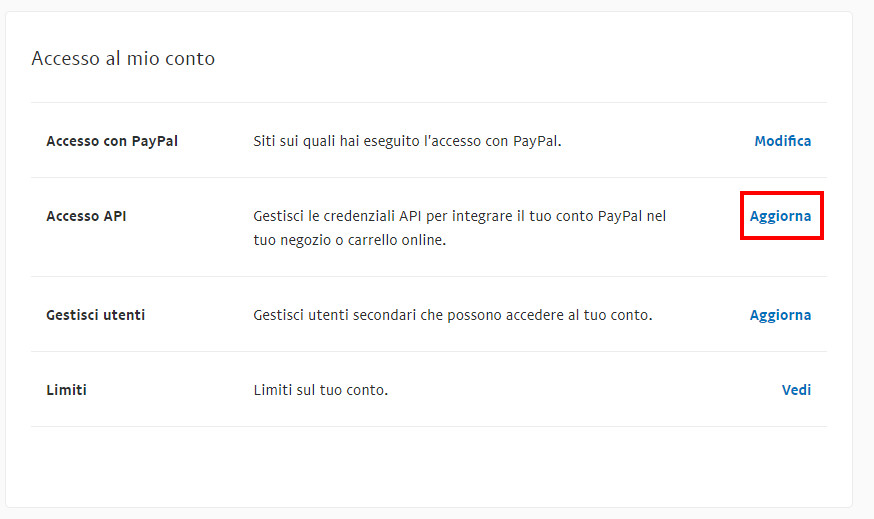
Task: Click the word API in the Accesso API title
Action: (x=115, y=216)
